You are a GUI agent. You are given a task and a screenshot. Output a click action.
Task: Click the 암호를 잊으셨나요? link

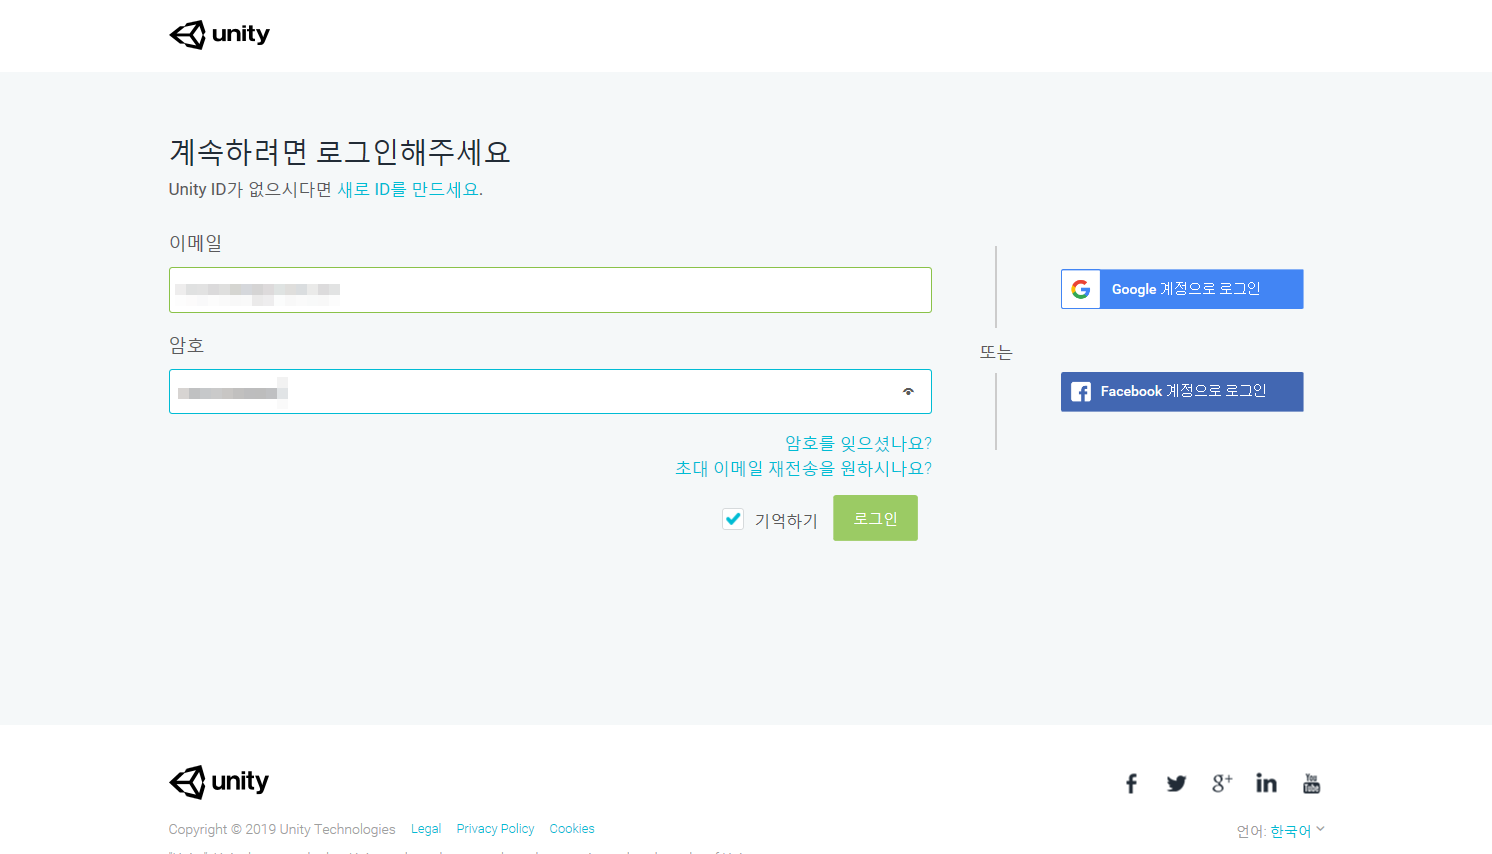coord(858,443)
